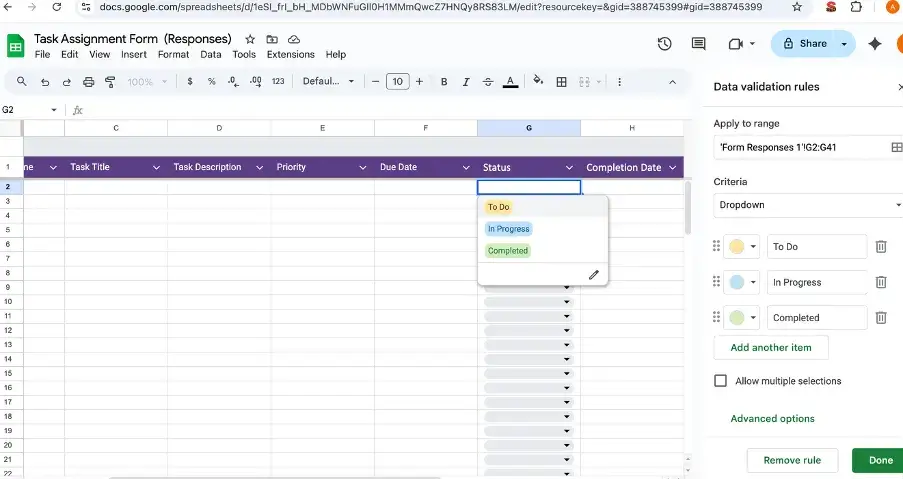Click the Share button
904x480 pixels.
click(805, 44)
